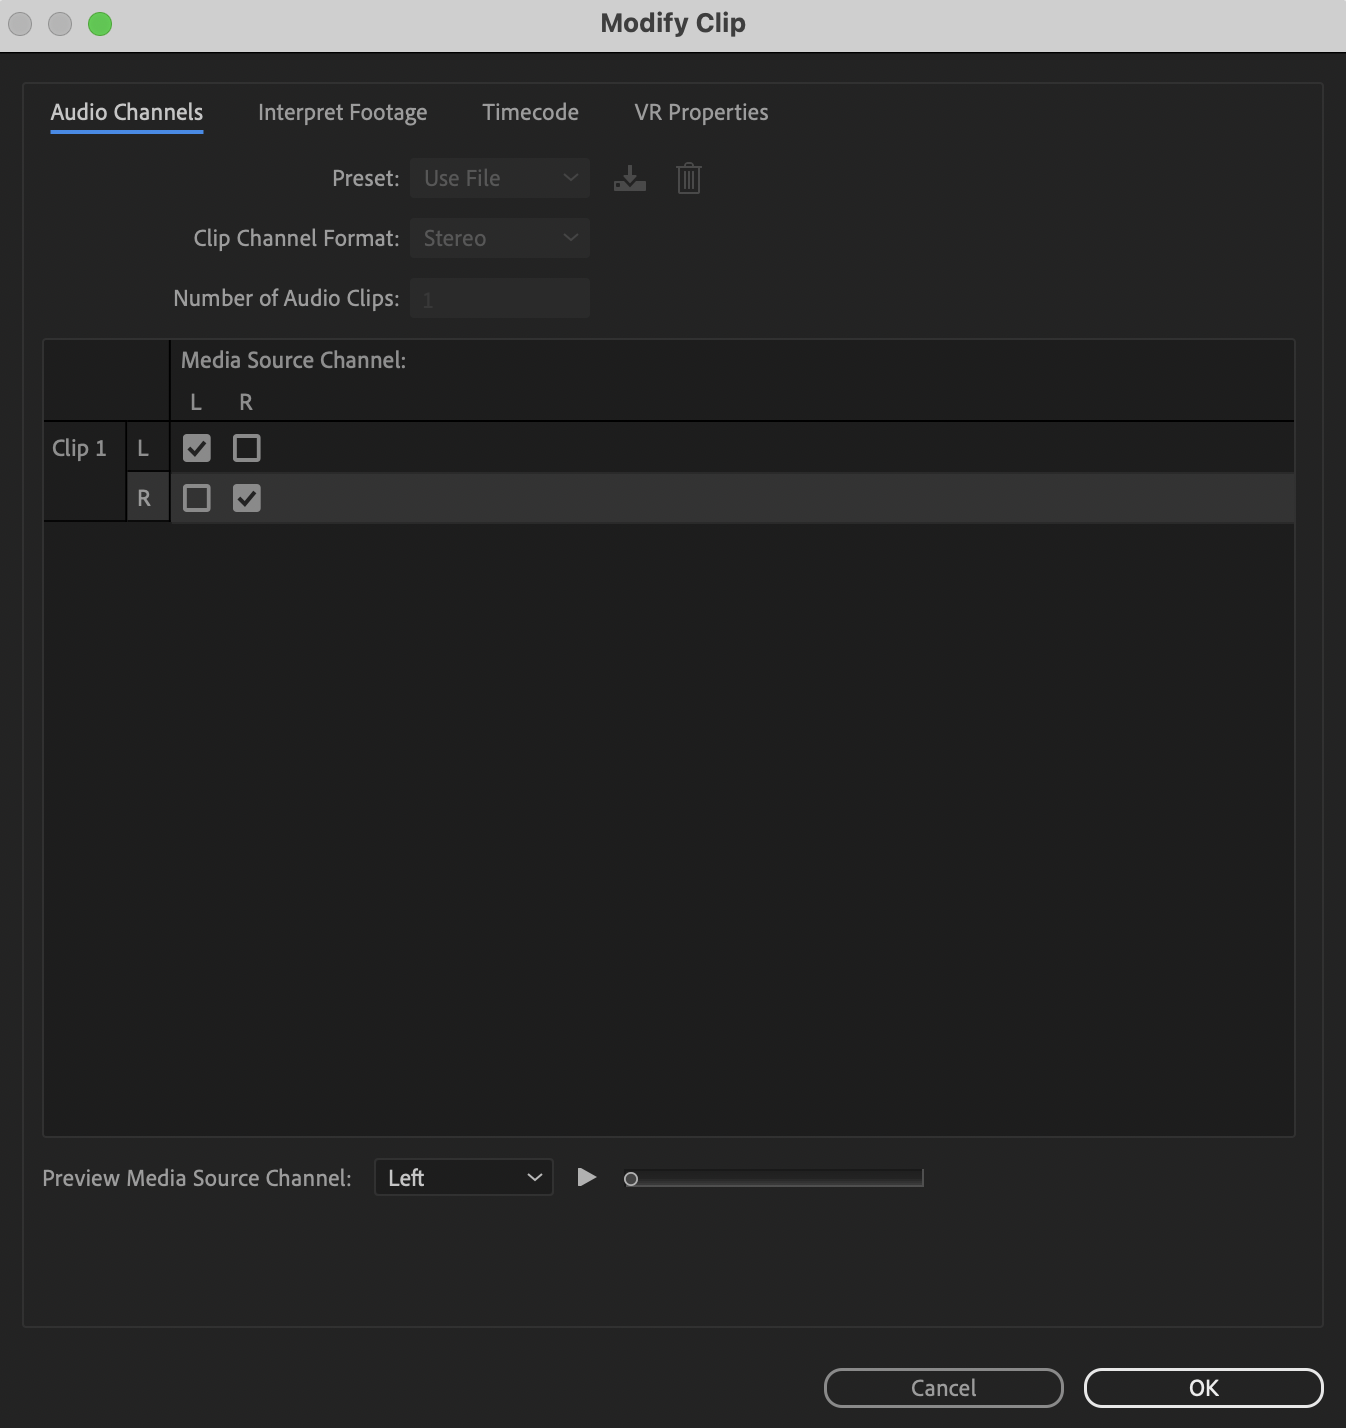Click the save preset icon
This screenshot has width=1346, height=1428.
coord(629,178)
